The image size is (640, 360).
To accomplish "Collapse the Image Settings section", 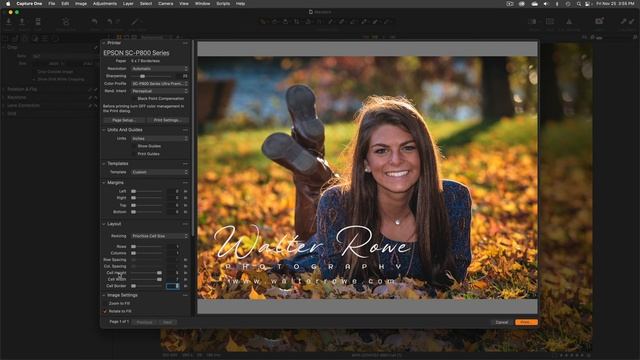I will (104, 295).
